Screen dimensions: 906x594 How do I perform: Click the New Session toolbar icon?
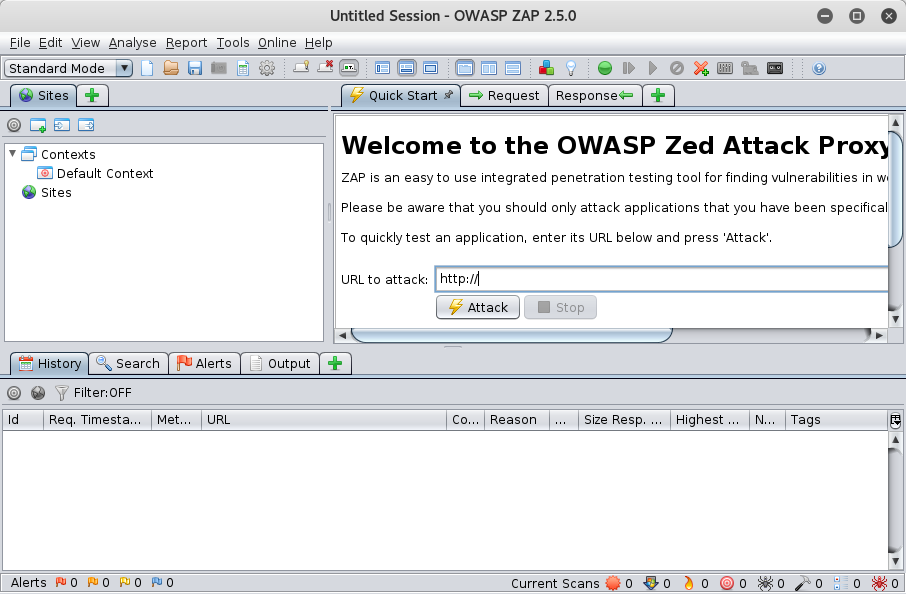point(148,68)
